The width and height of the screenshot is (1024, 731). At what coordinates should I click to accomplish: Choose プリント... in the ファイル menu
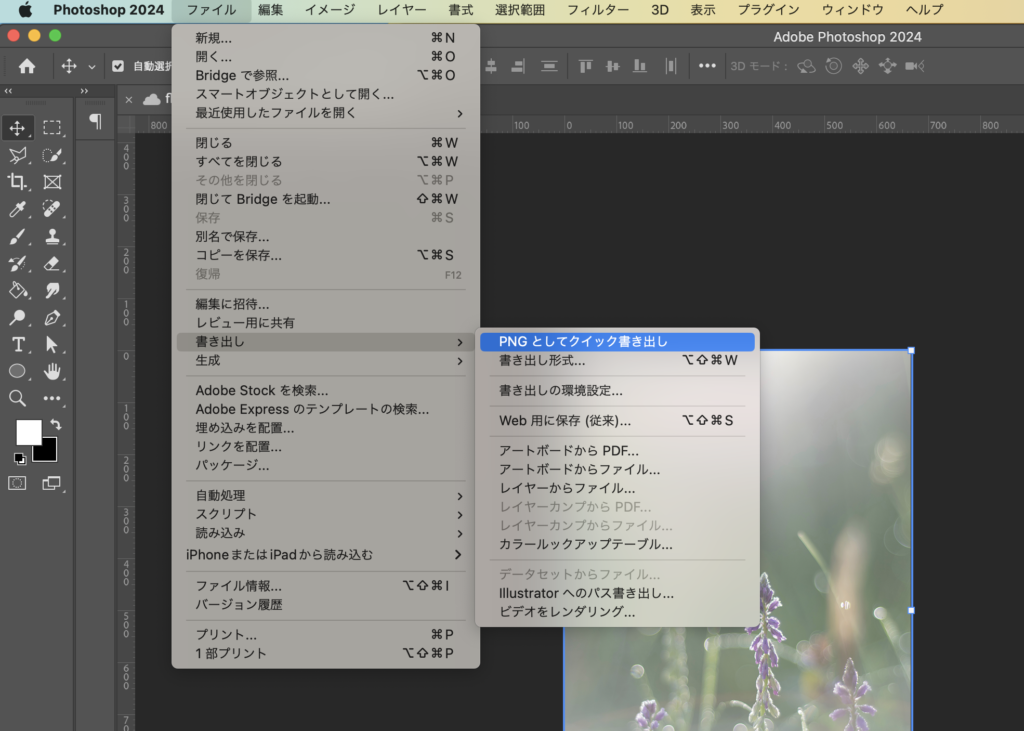(x=325, y=634)
